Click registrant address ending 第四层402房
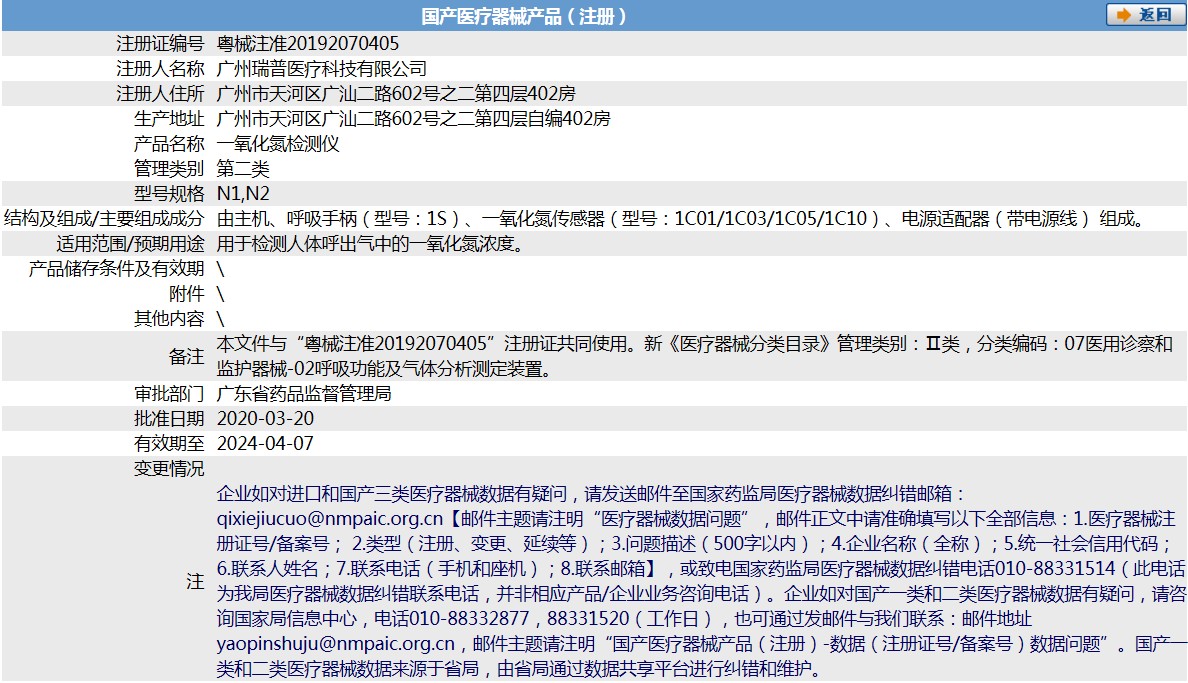This screenshot has height=683, width=1188. point(395,93)
